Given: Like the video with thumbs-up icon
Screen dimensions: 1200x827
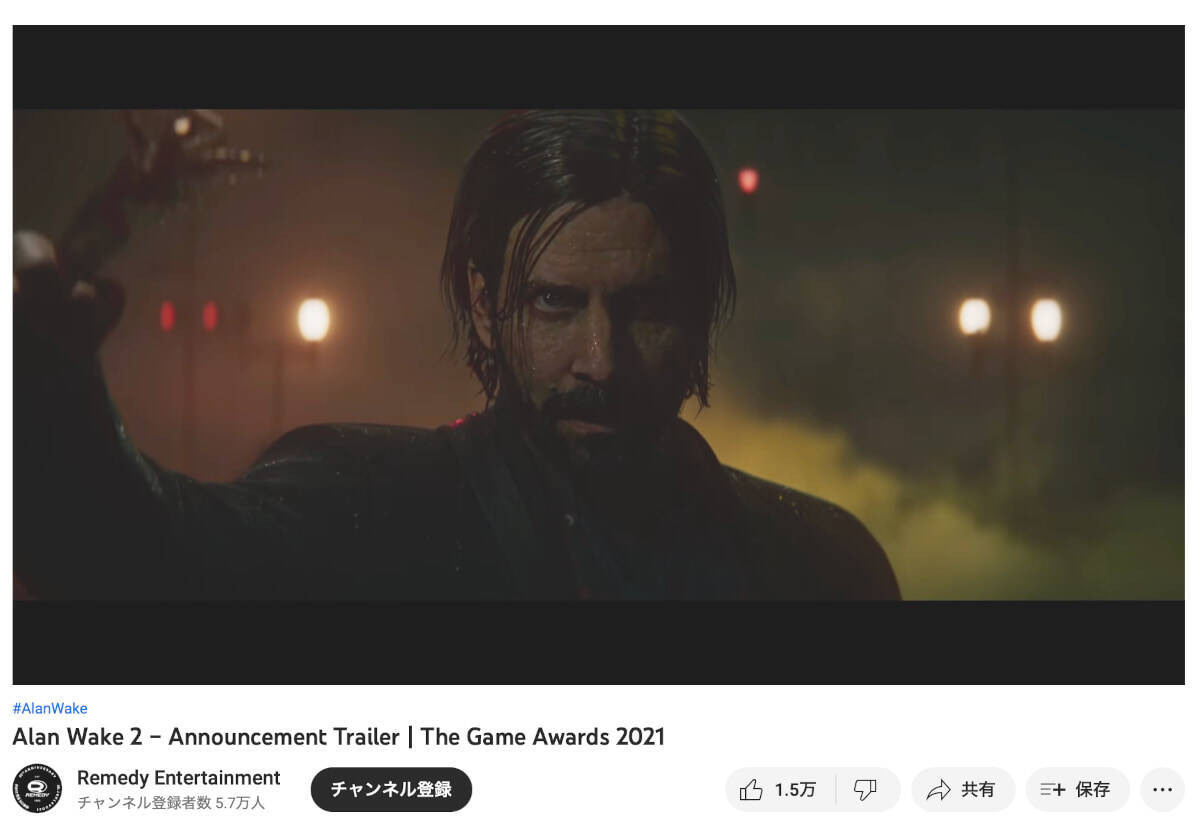Looking at the screenshot, I should 751,790.
